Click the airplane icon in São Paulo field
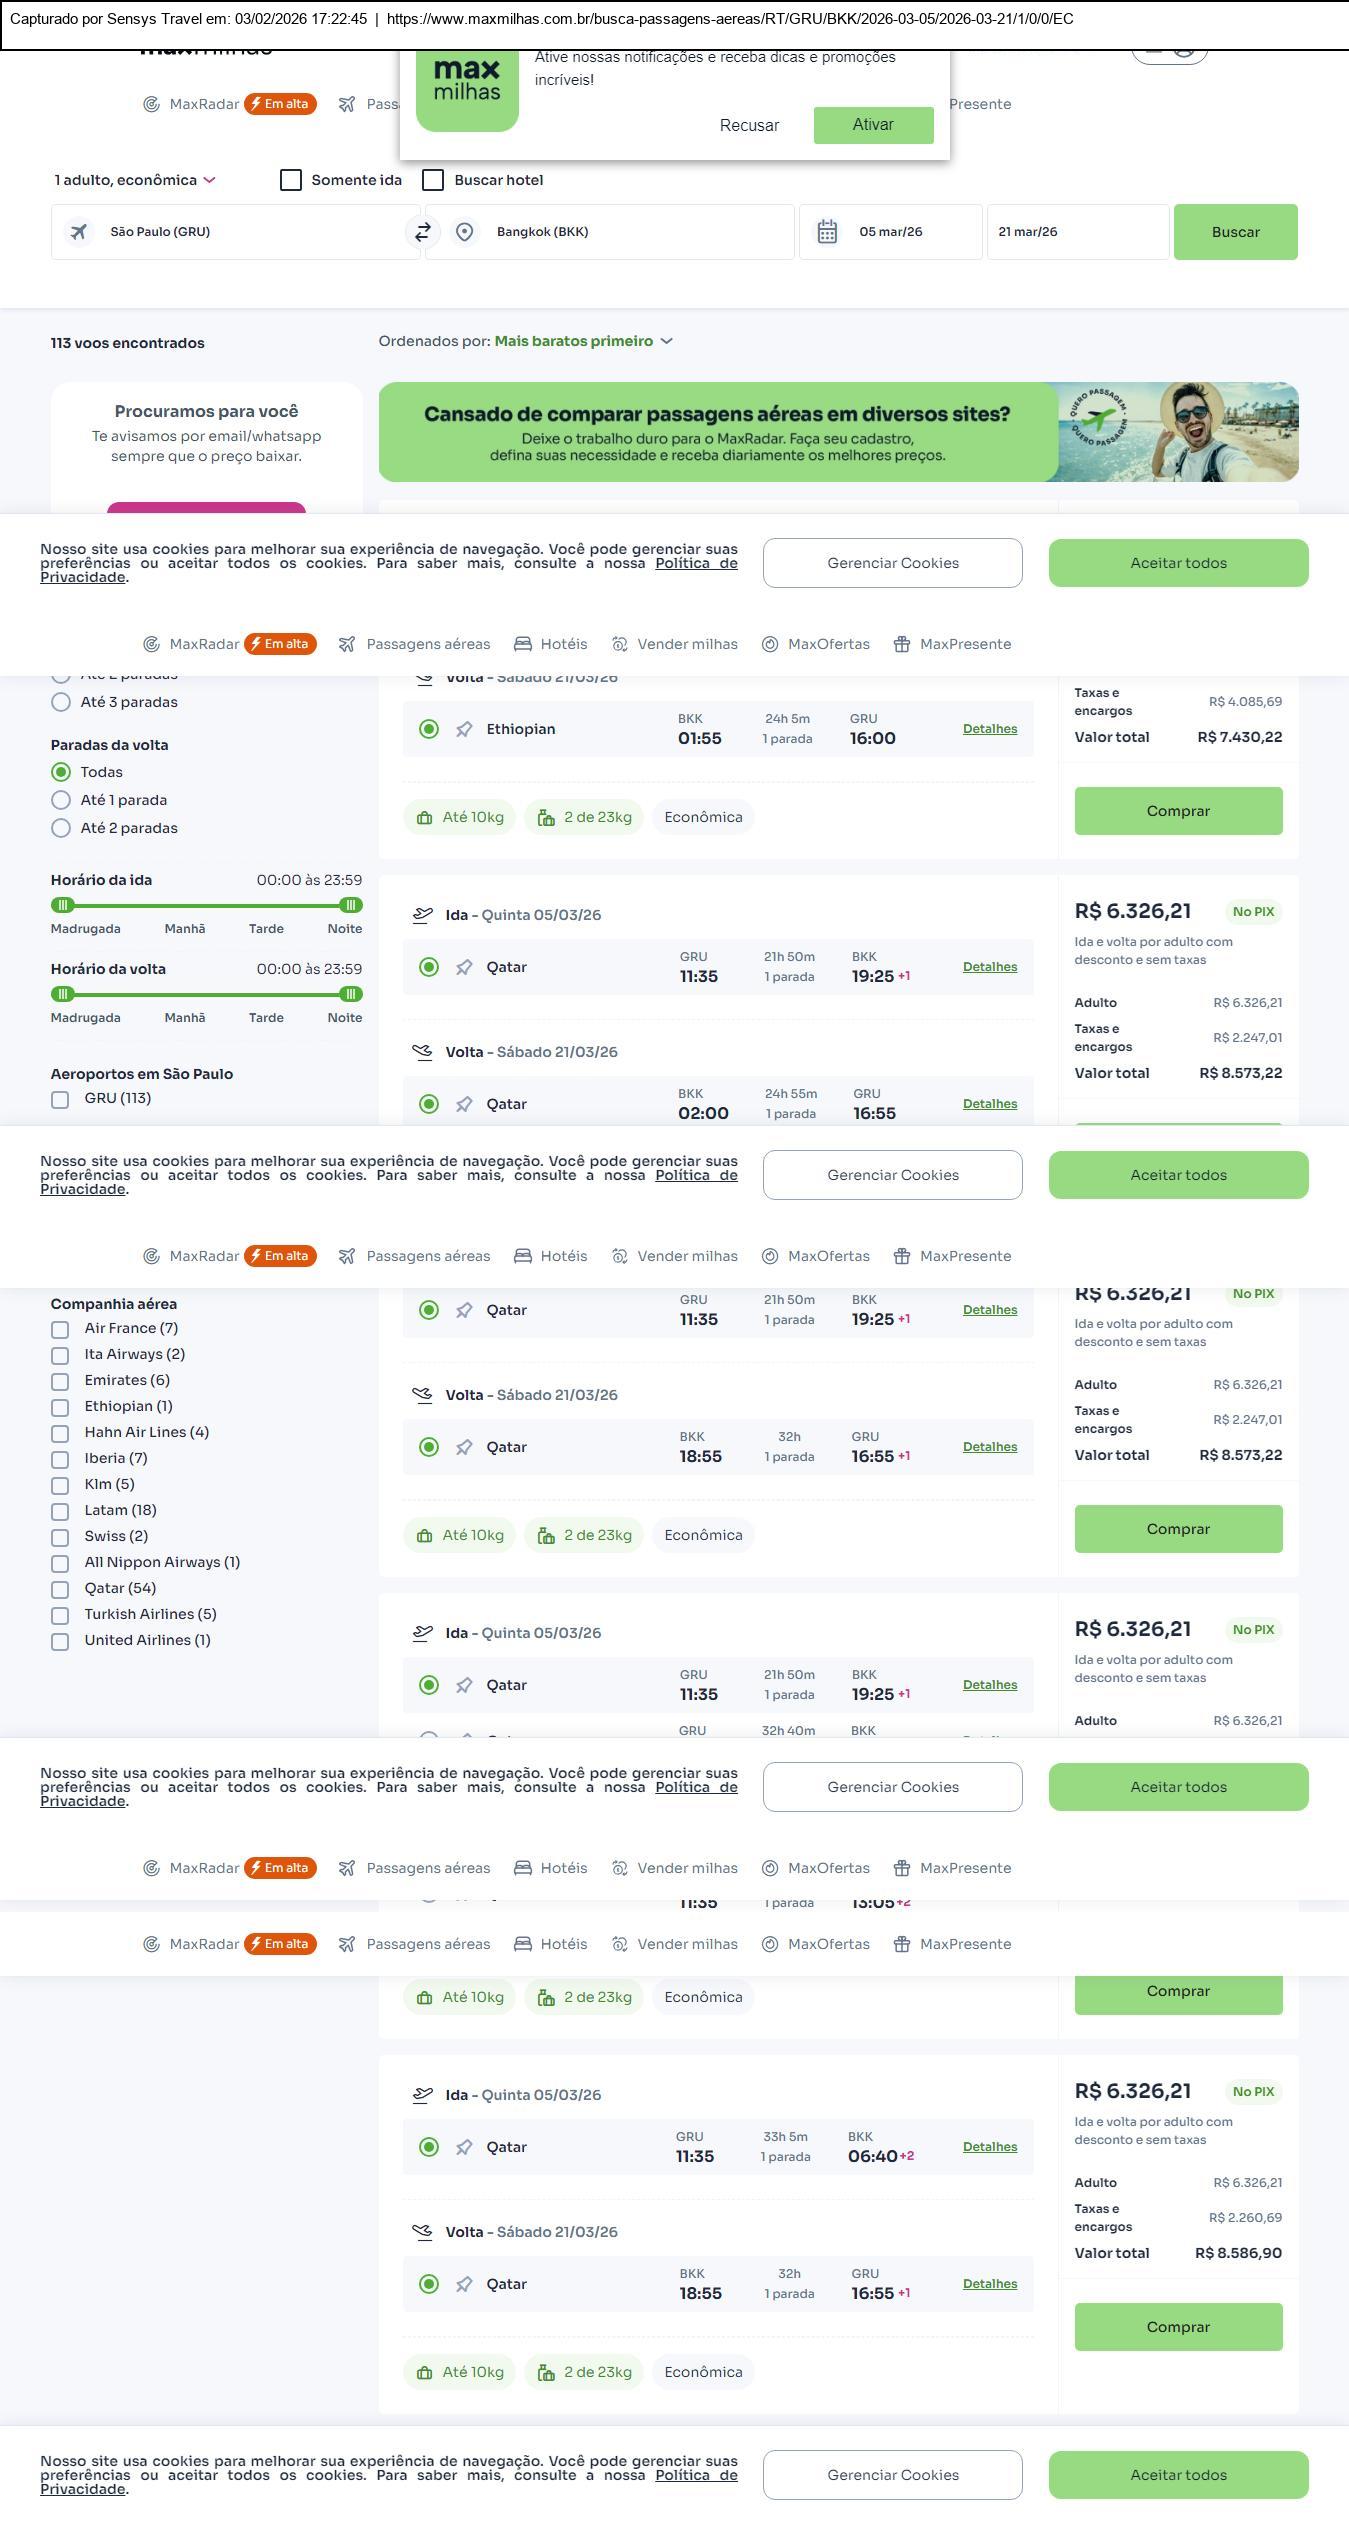The height and width of the screenshot is (2524, 1349). (79, 232)
